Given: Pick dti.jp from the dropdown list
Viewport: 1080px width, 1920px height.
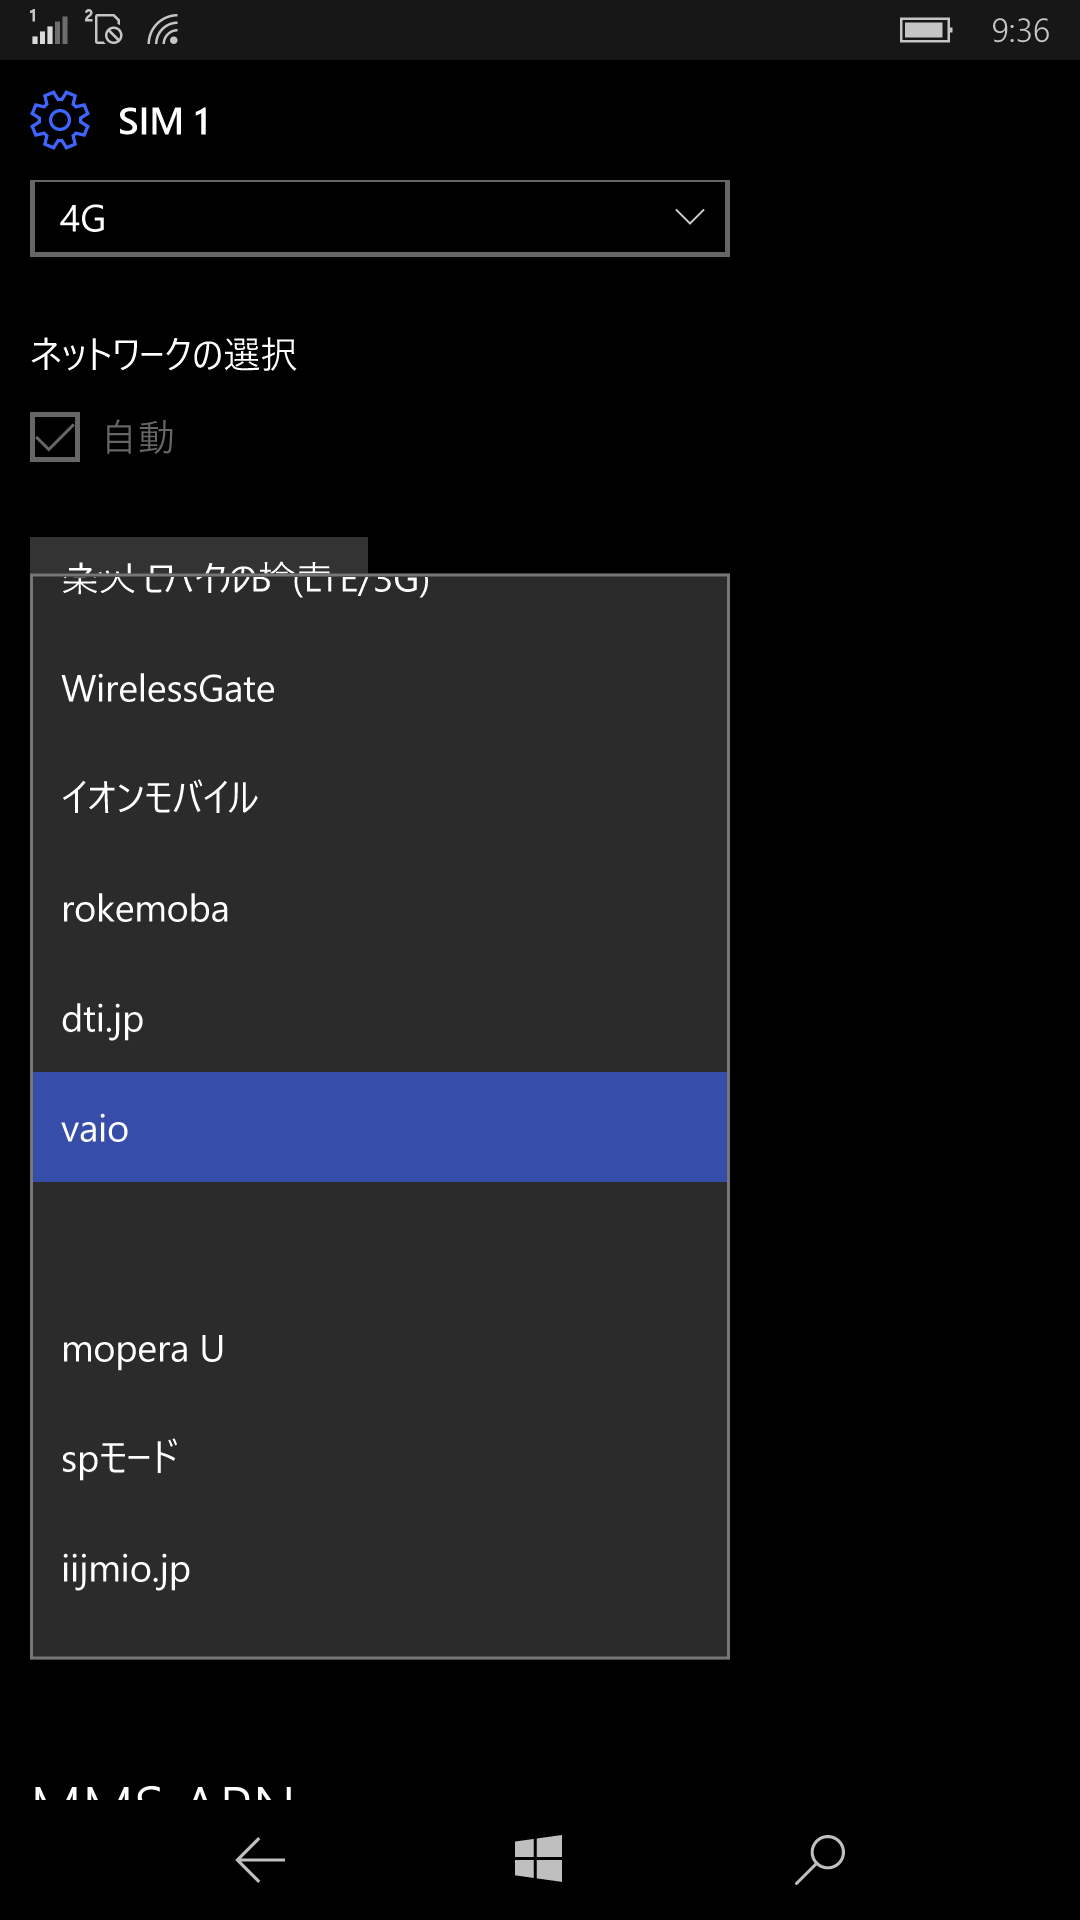Looking at the screenshot, I should click(x=380, y=1019).
